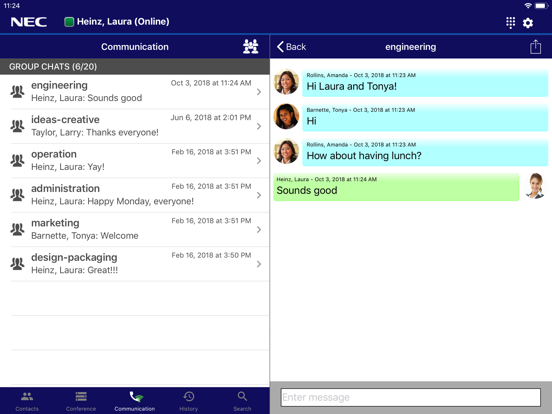Tap the share icon in engineering chat
The width and height of the screenshot is (552, 414).
(535, 46)
